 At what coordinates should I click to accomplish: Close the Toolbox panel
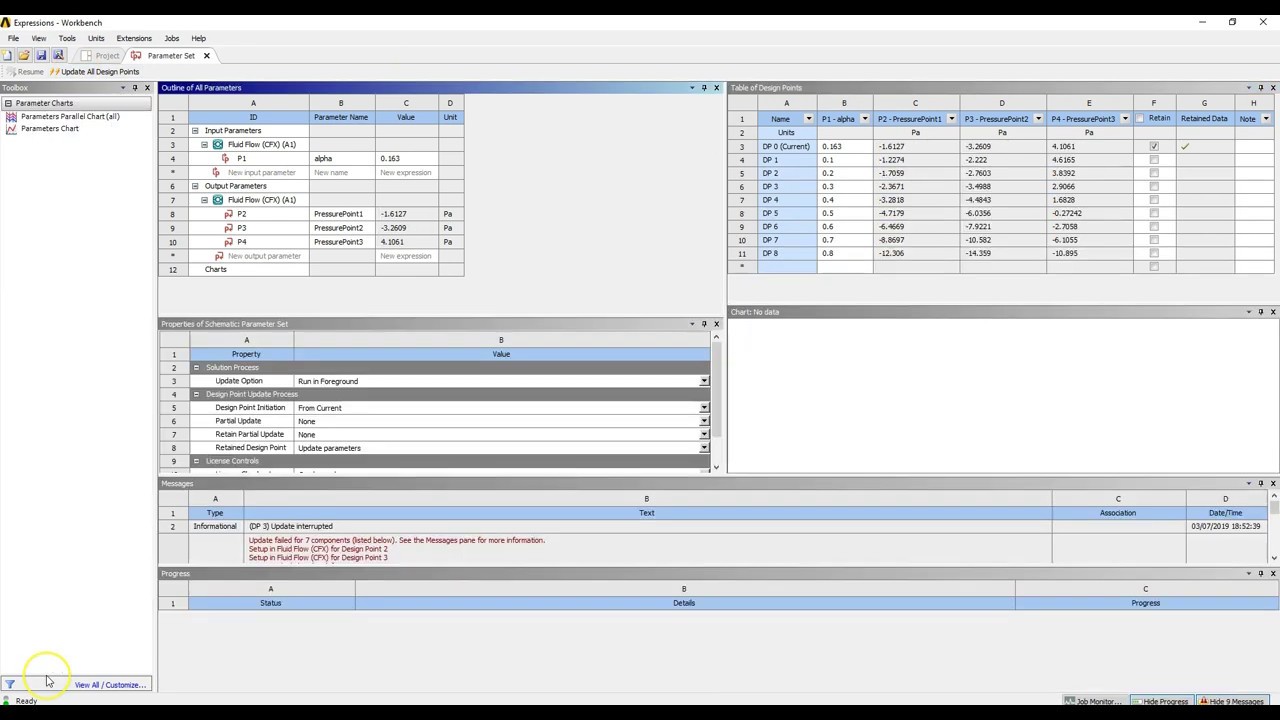pos(147,88)
